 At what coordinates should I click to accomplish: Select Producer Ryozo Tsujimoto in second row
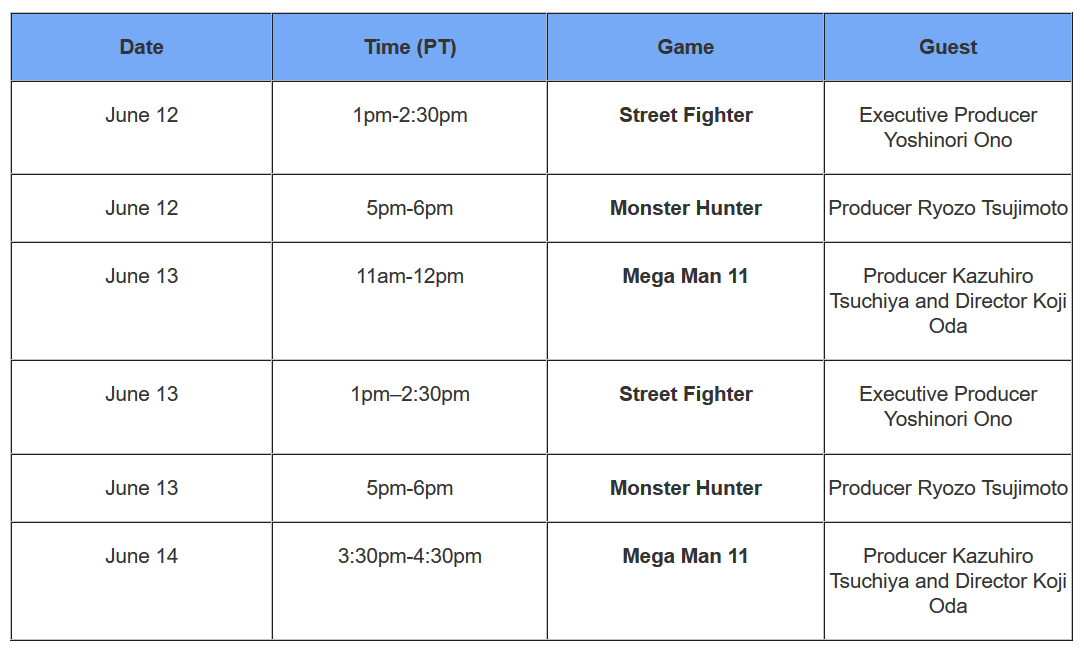point(948,208)
